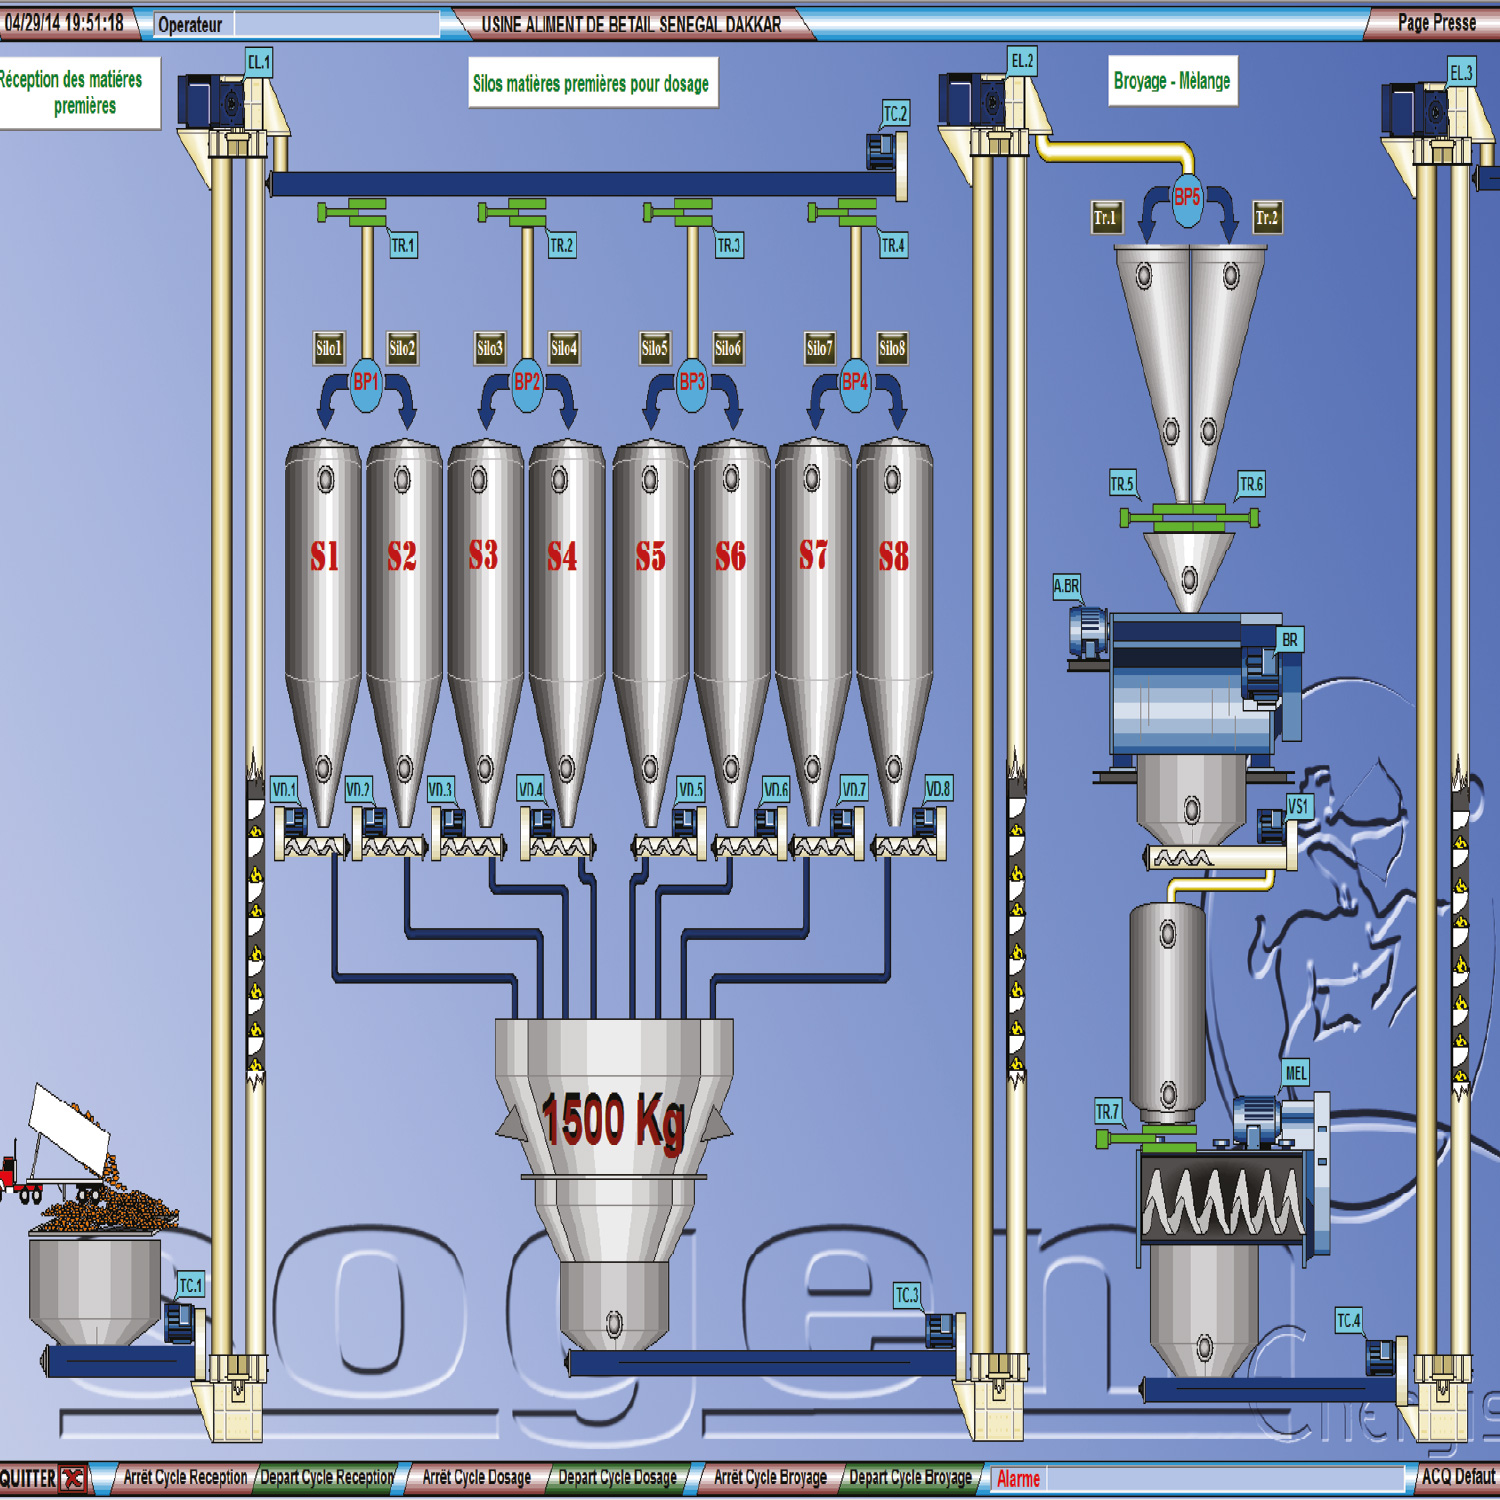Click the TC.3 conveyor motor icon
The height and width of the screenshot is (1500, 1500).
pyautogui.click(x=939, y=1330)
